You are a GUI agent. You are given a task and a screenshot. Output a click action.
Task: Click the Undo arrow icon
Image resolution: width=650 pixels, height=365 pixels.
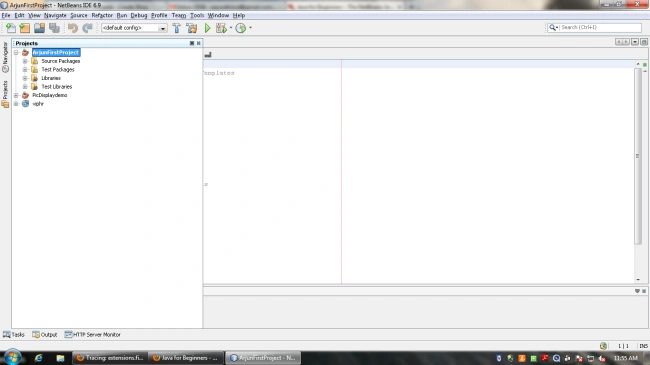point(73,28)
